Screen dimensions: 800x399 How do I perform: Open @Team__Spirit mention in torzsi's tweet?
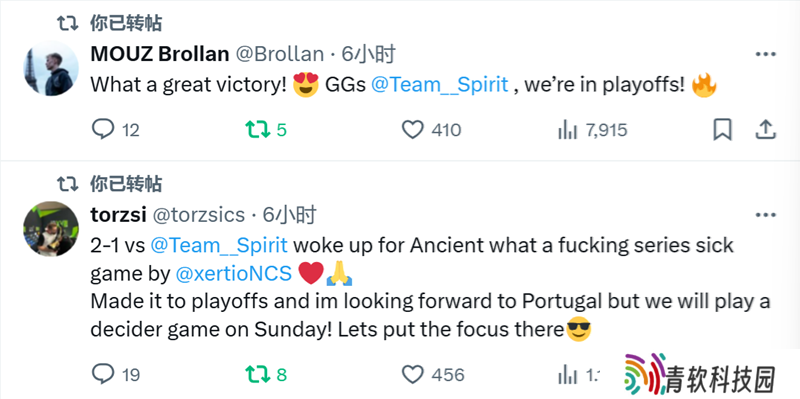click(219, 245)
